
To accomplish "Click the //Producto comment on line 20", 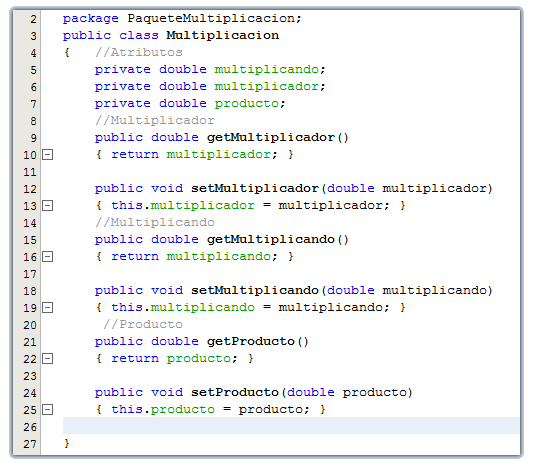I will pyautogui.click(x=143, y=324).
